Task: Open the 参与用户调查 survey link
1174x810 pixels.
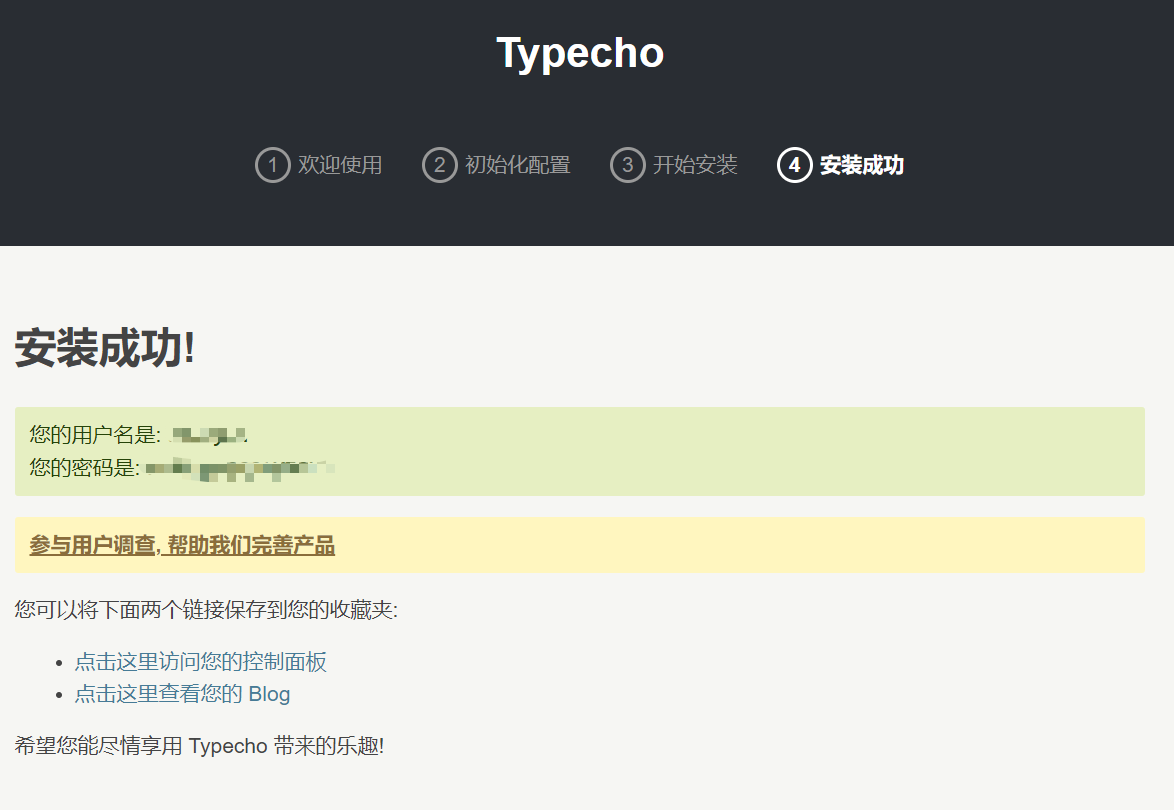Action: (x=182, y=545)
